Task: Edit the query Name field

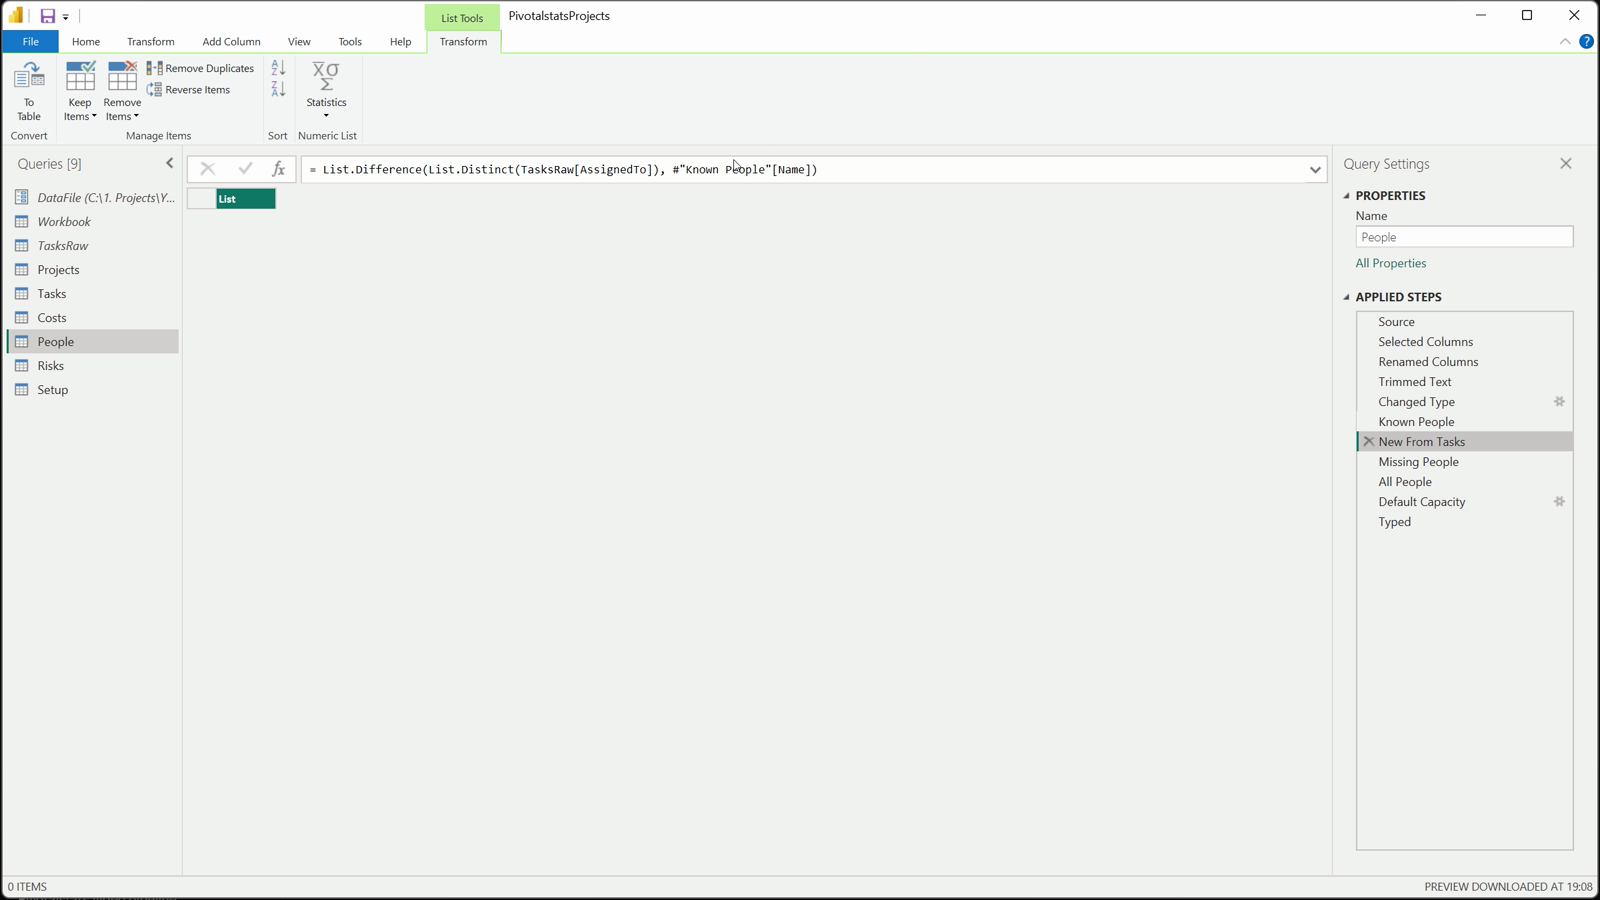Action: pos(1464,237)
